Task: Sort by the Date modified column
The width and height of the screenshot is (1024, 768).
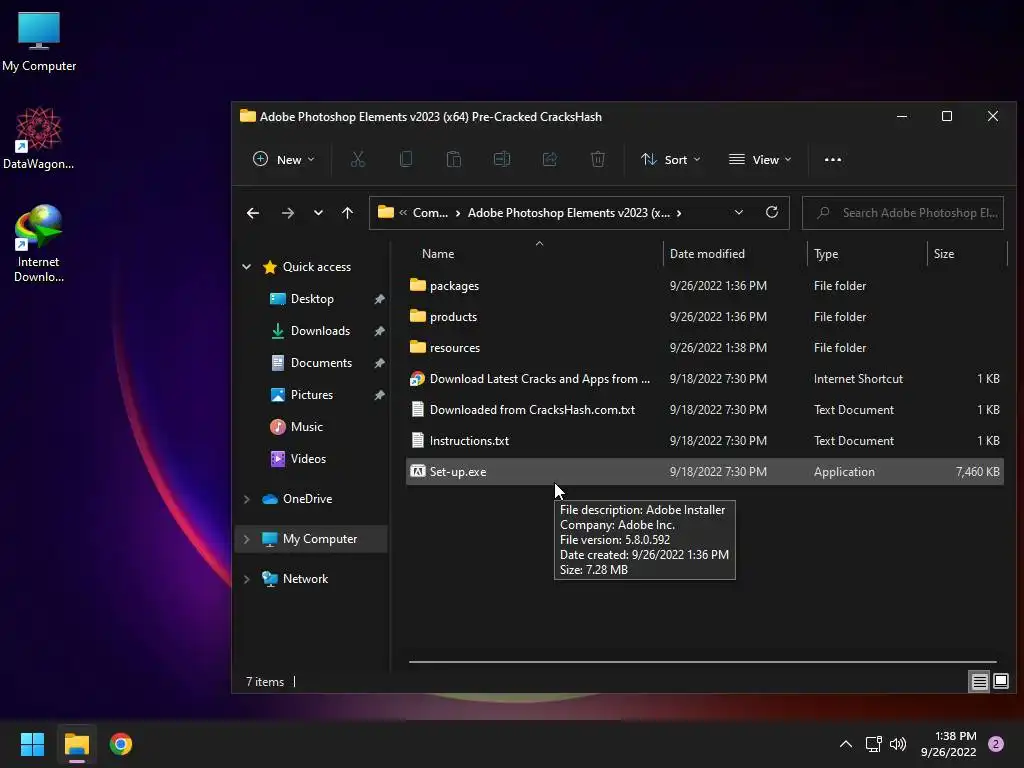Action: click(x=735, y=254)
